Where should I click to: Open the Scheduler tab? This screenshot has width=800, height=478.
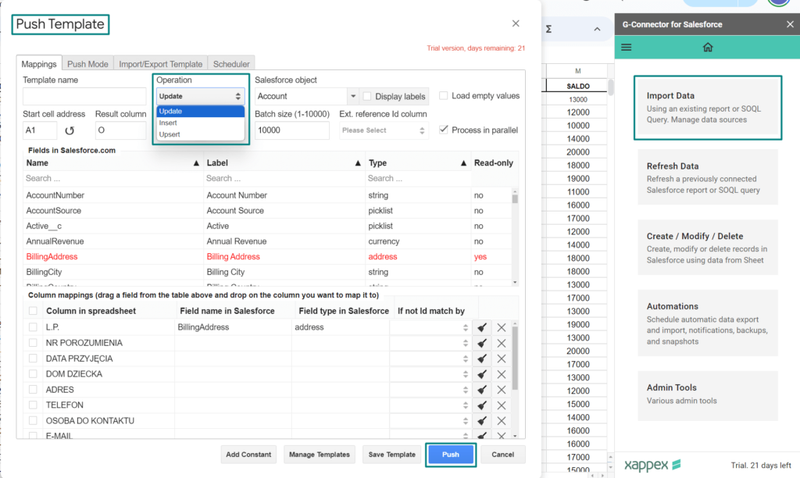[x=231, y=64]
